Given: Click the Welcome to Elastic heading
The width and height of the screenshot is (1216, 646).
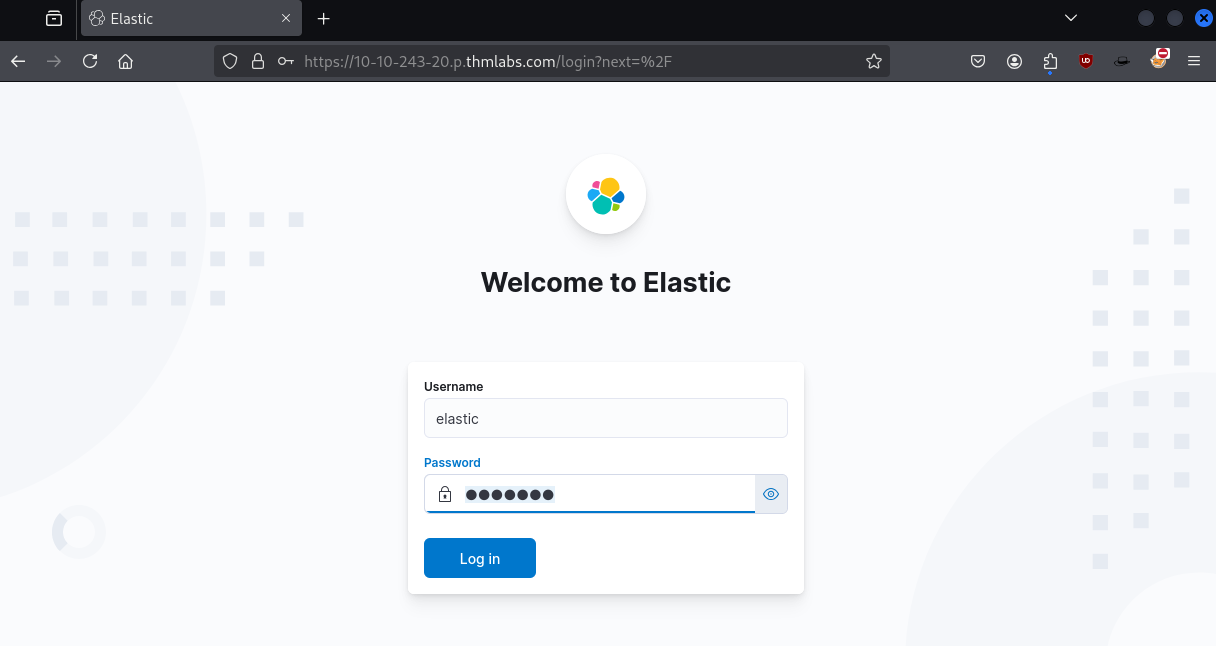Looking at the screenshot, I should click(x=606, y=282).
